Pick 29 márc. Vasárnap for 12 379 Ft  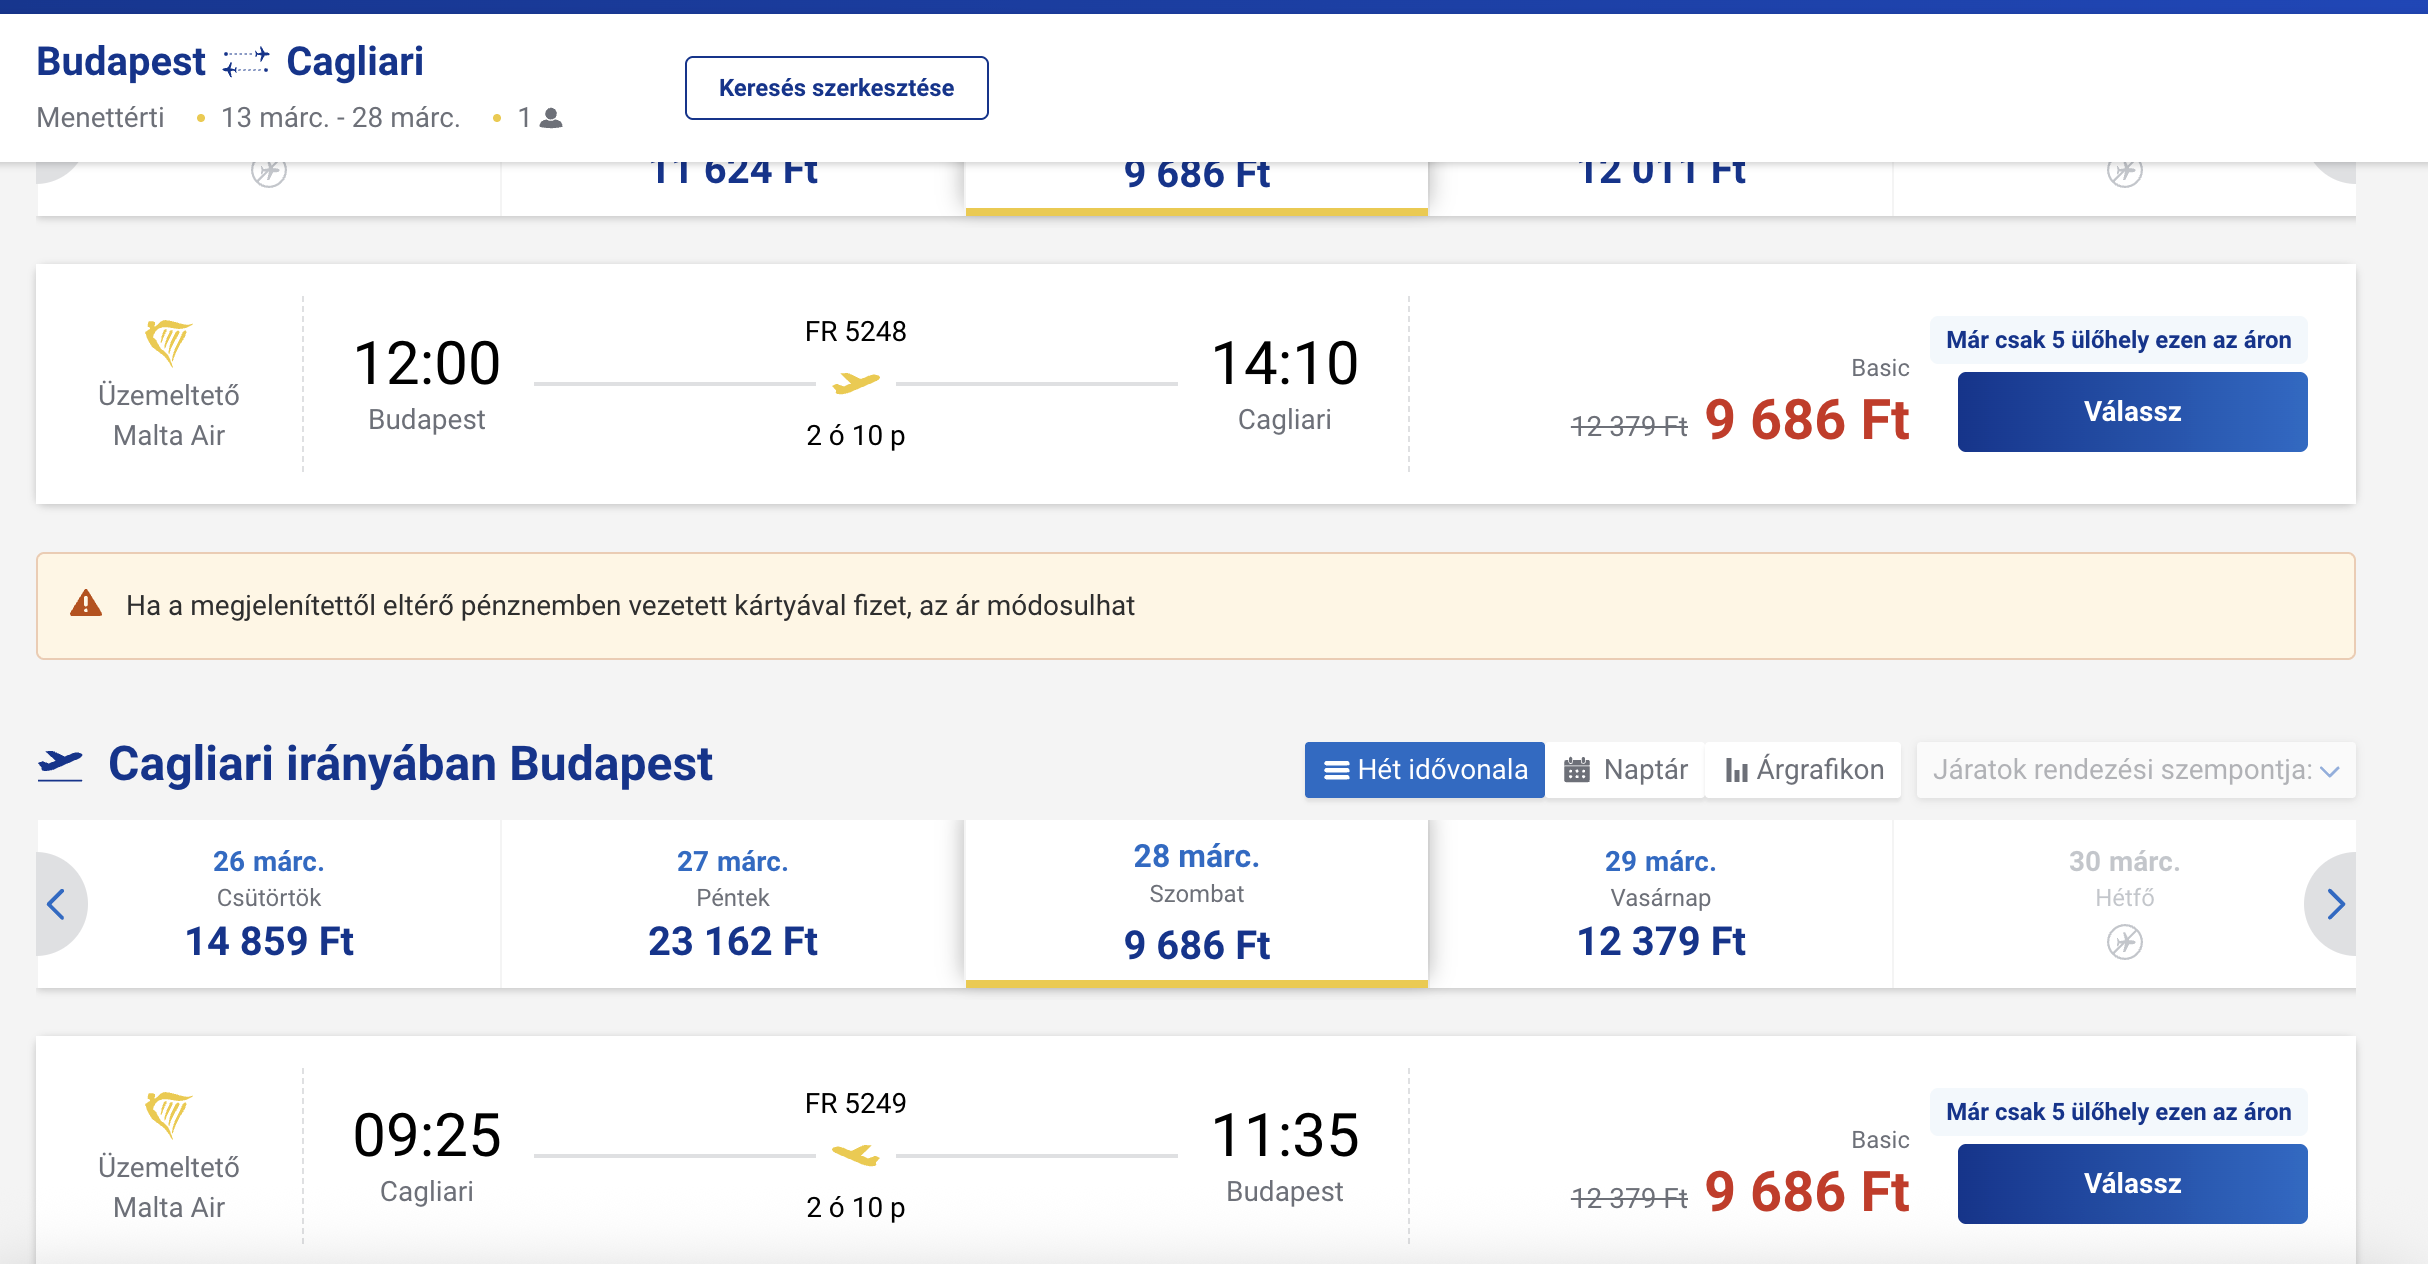1660,903
